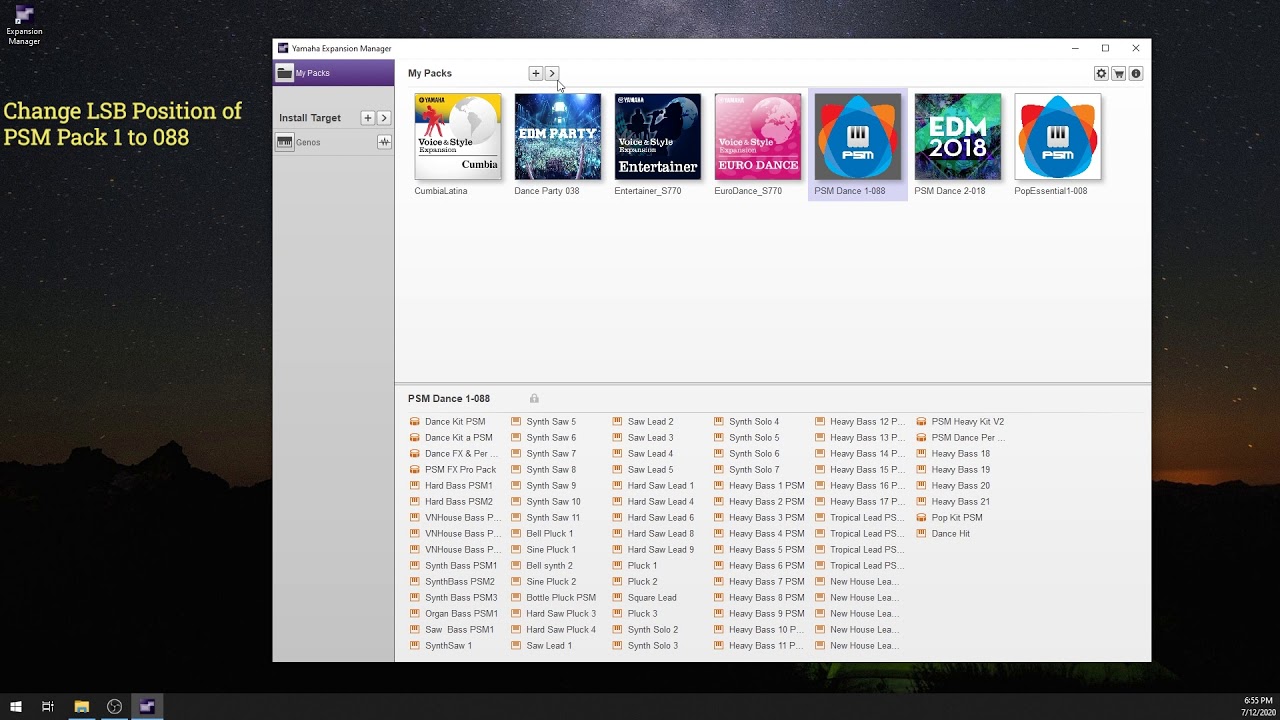Click the drum kit icon beside Dance Kit PSM
Viewport: 1280px width, 720px height.
point(415,422)
